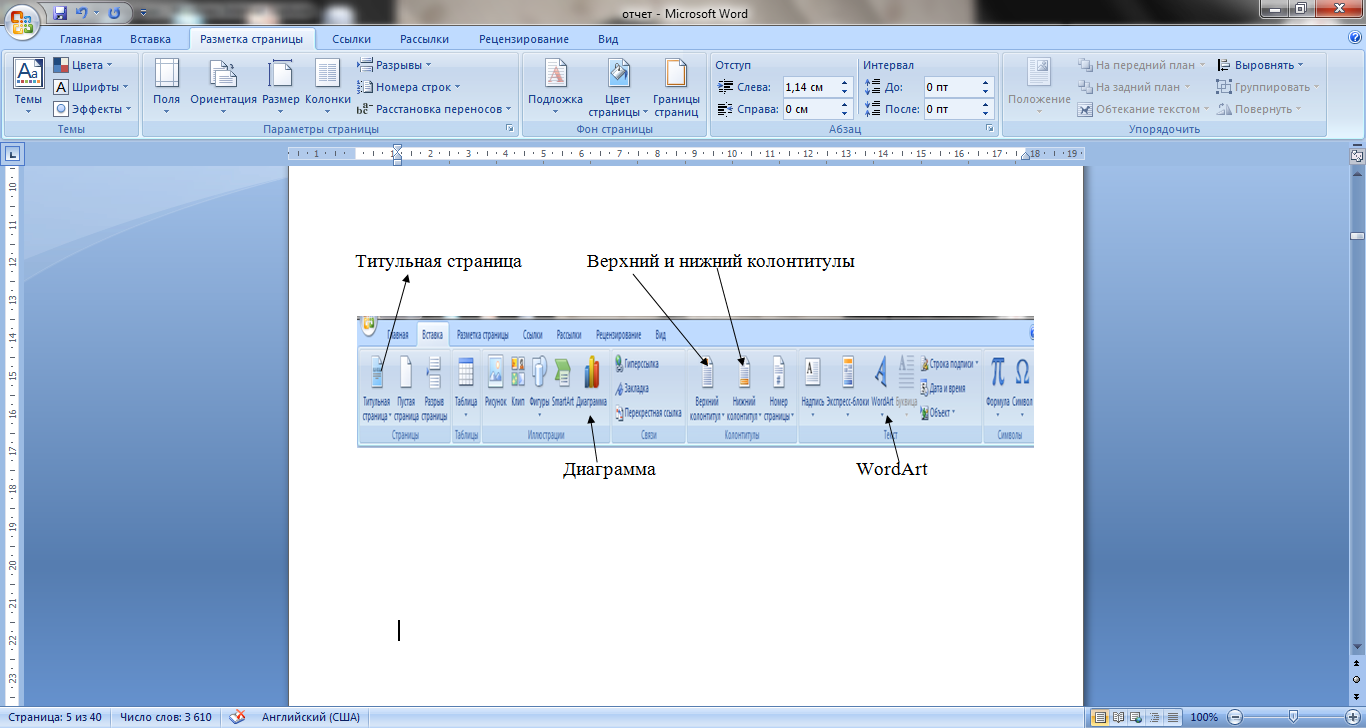
Task: Click the Группировать group button
Action: pyautogui.click(x=1268, y=87)
